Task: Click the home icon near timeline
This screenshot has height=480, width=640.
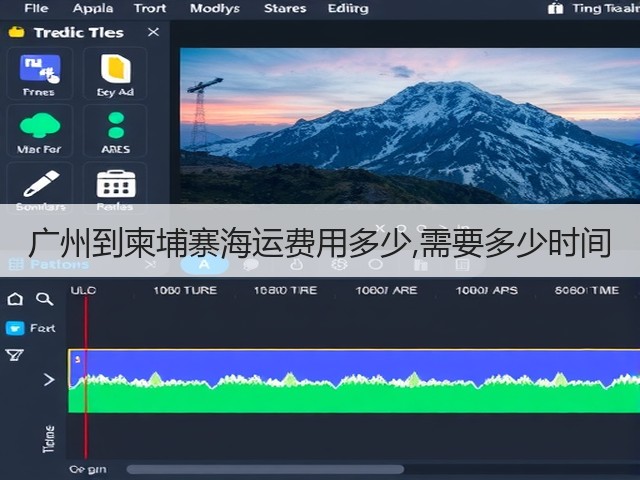Action: click(15, 299)
